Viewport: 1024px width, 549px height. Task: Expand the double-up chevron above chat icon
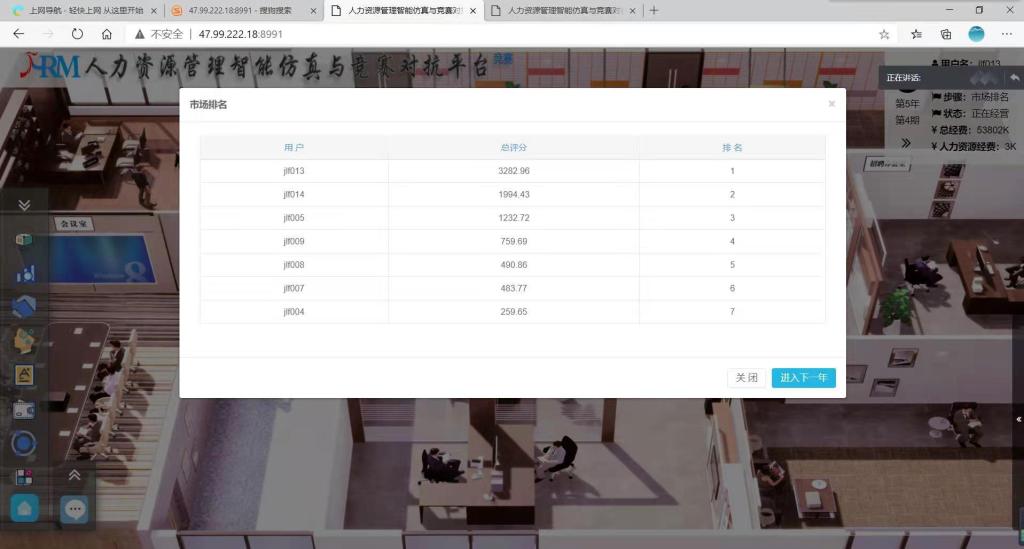click(x=75, y=475)
